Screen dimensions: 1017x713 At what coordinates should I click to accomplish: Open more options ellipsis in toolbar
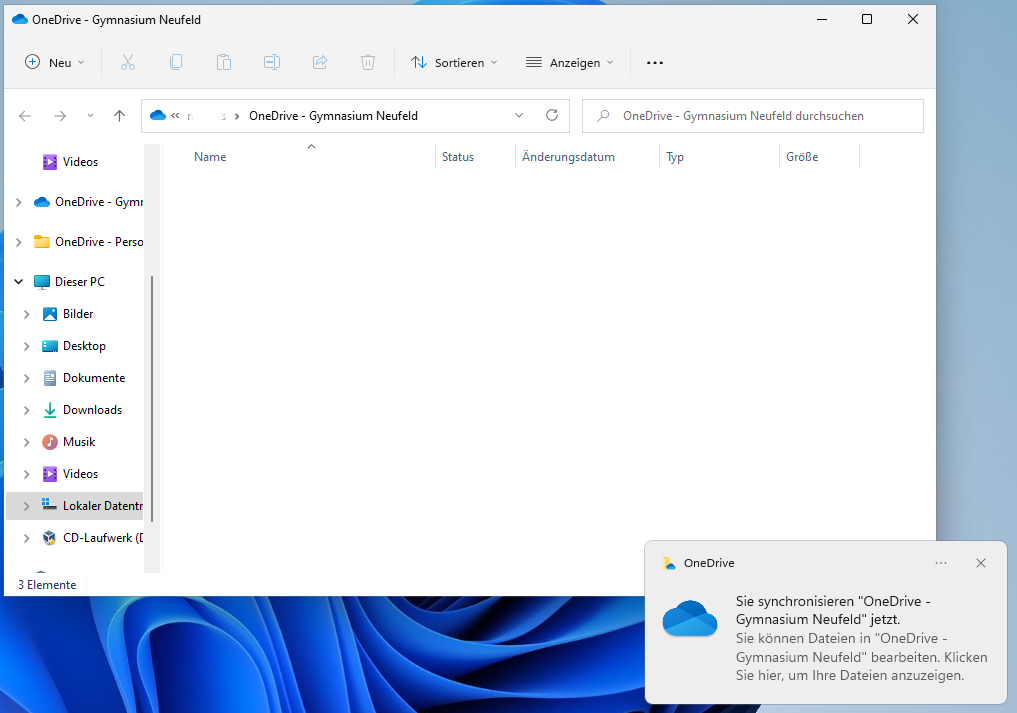[655, 62]
